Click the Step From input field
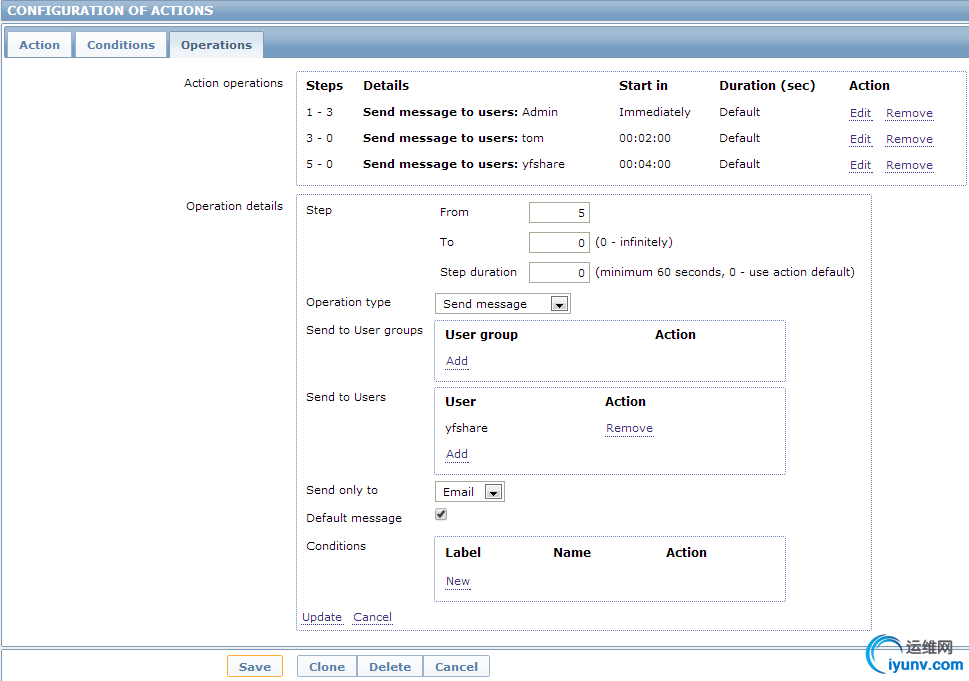969x681 pixels. (559, 212)
